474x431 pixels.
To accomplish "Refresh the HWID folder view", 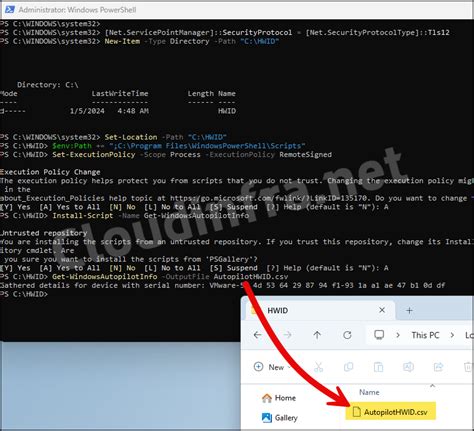I will coord(347,335).
